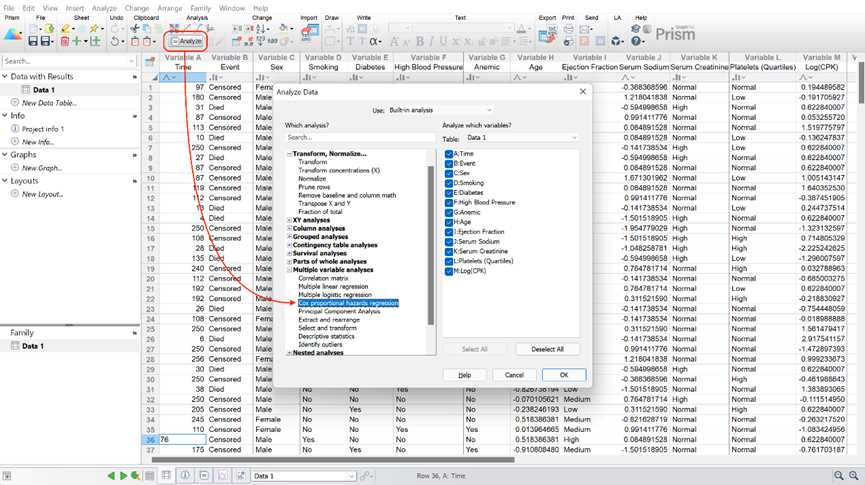
Task: Select Principal Component Analysis item
Action: pos(339,311)
